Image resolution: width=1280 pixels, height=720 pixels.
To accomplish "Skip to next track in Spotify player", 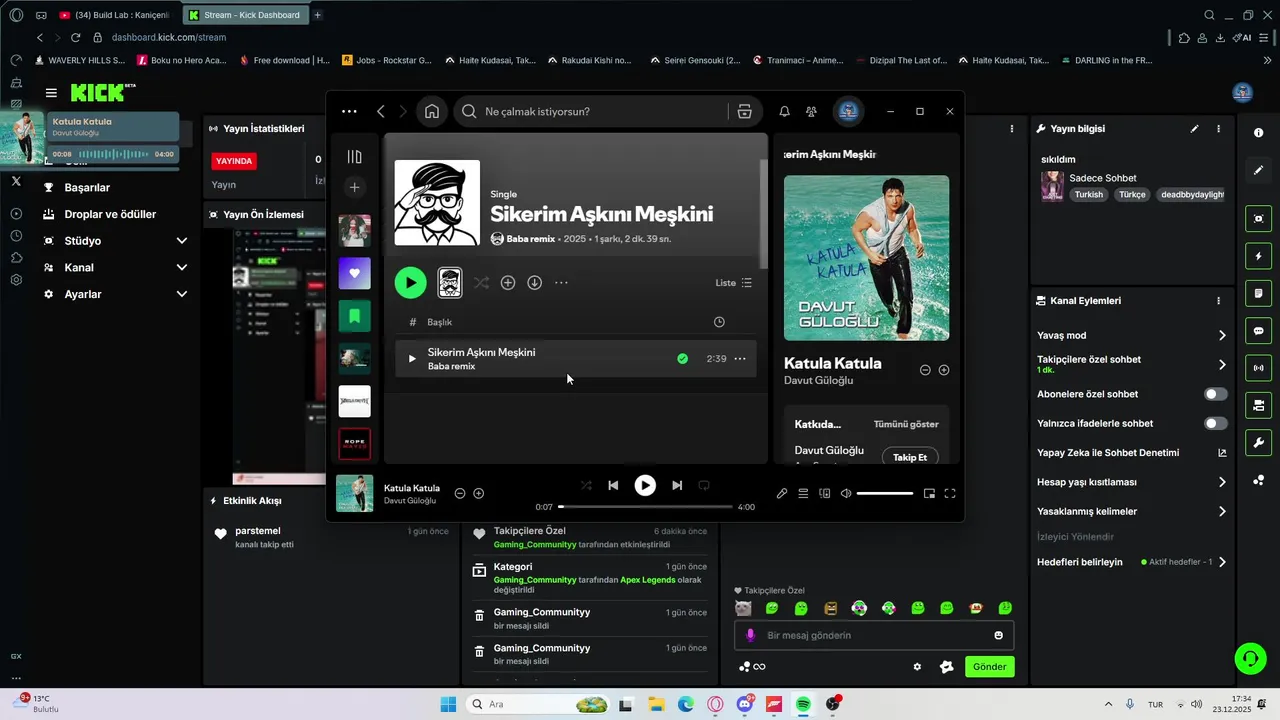I will [x=677, y=485].
